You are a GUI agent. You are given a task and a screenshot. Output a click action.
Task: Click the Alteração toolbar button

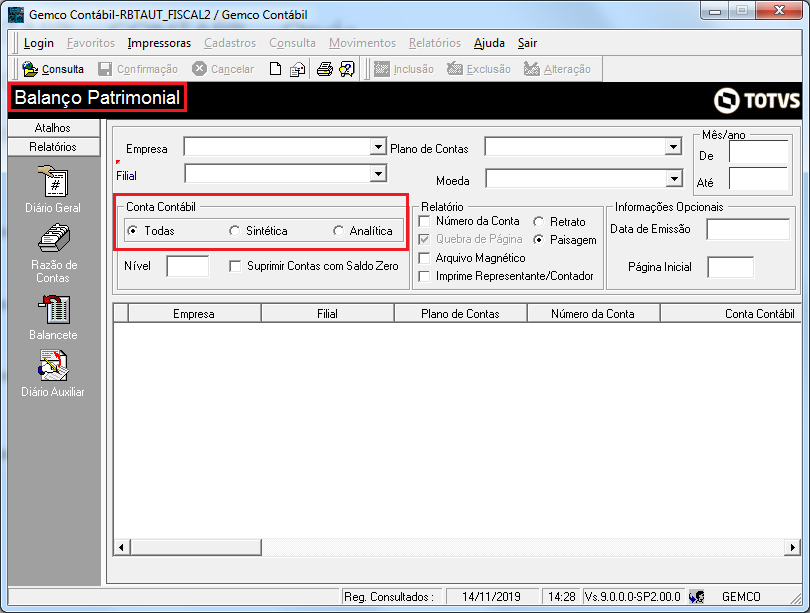point(557,69)
